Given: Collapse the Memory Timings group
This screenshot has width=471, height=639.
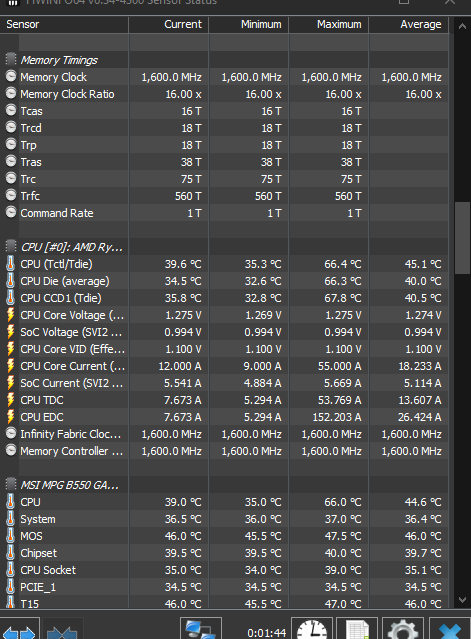Looking at the screenshot, I should [11, 59].
